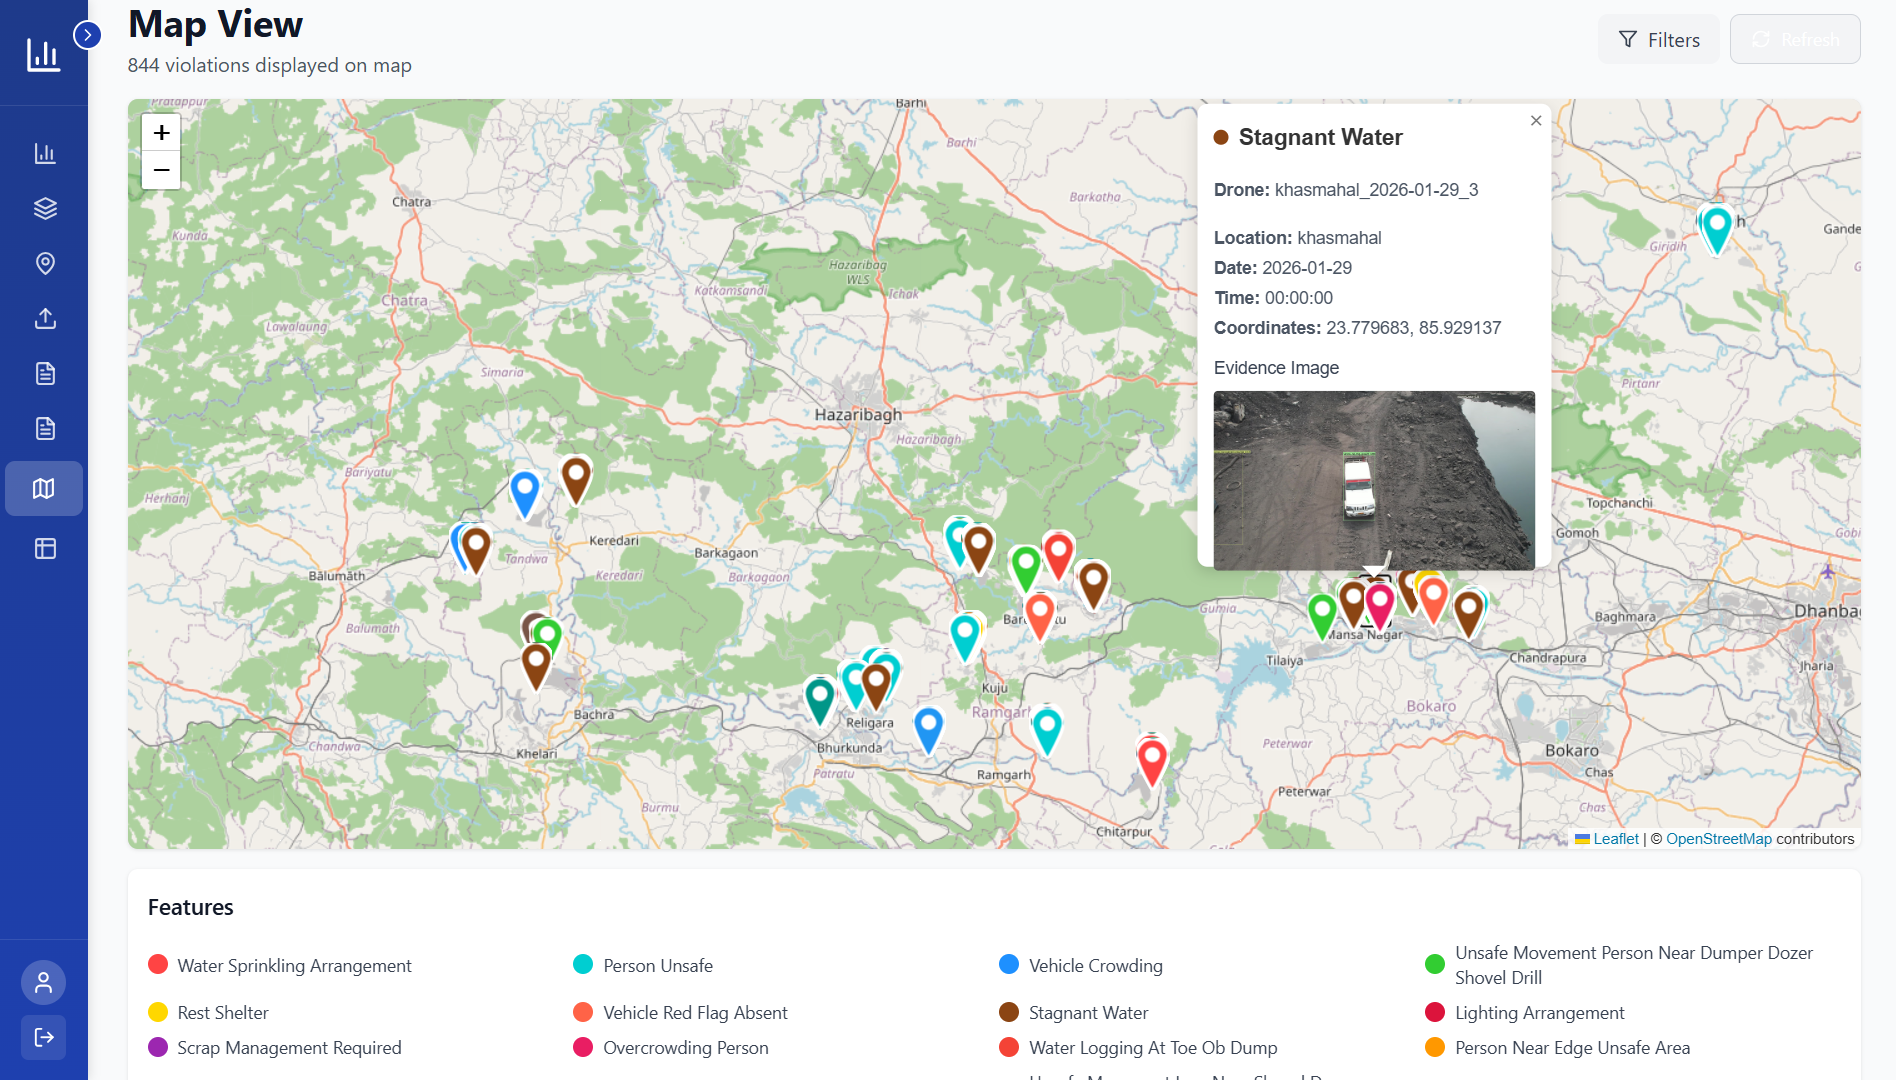The width and height of the screenshot is (1896, 1080).
Task: Select the brown marker north of Keredari
Action: pos(576,479)
